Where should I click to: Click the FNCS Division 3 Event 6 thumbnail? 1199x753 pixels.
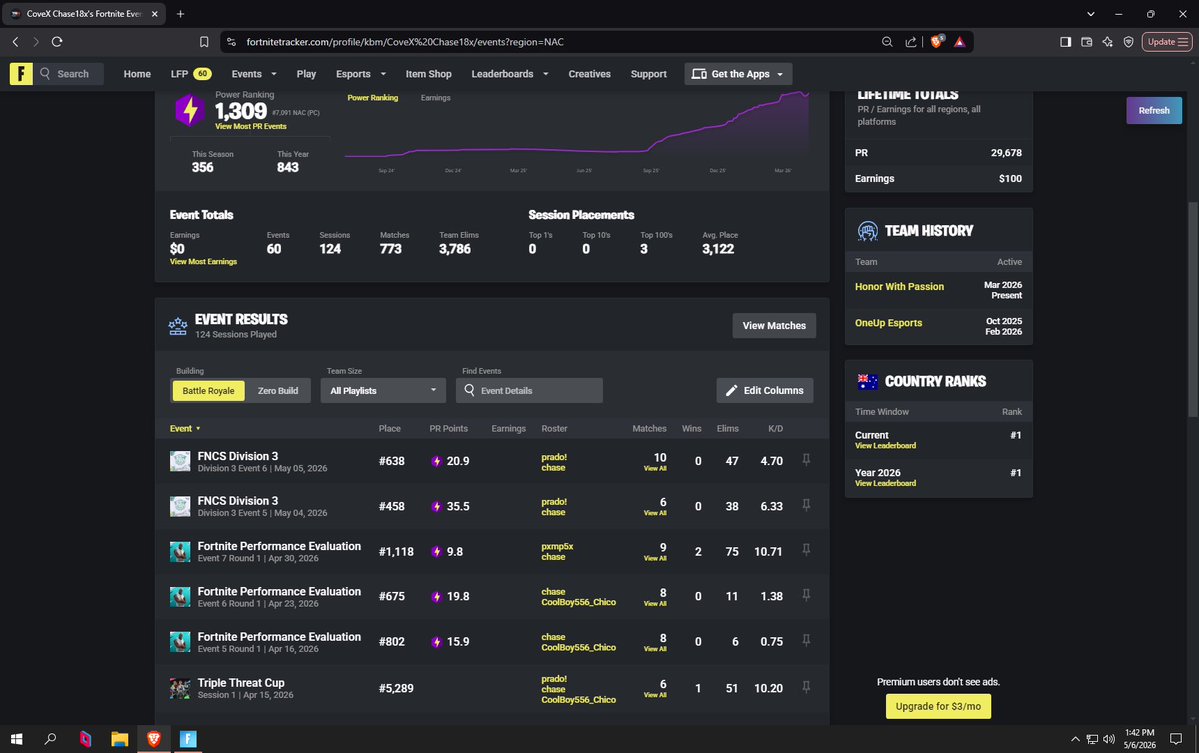pos(180,461)
